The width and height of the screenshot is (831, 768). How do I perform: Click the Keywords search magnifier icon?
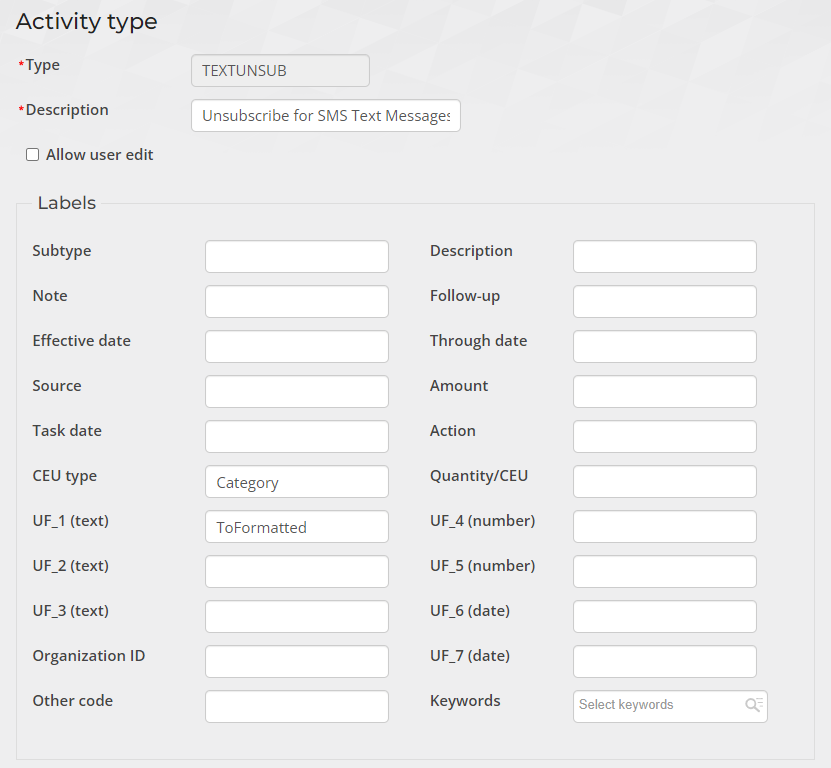(x=754, y=705)
